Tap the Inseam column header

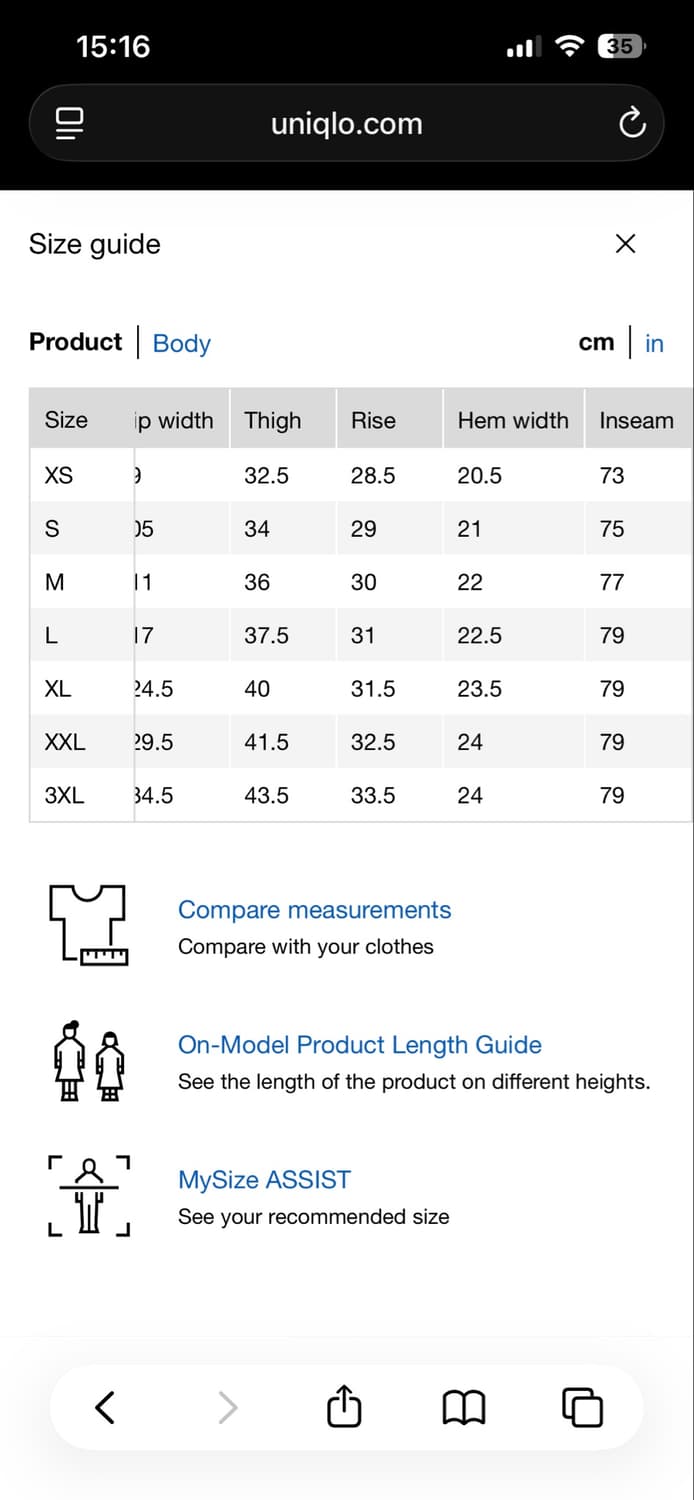click(636, 420)
